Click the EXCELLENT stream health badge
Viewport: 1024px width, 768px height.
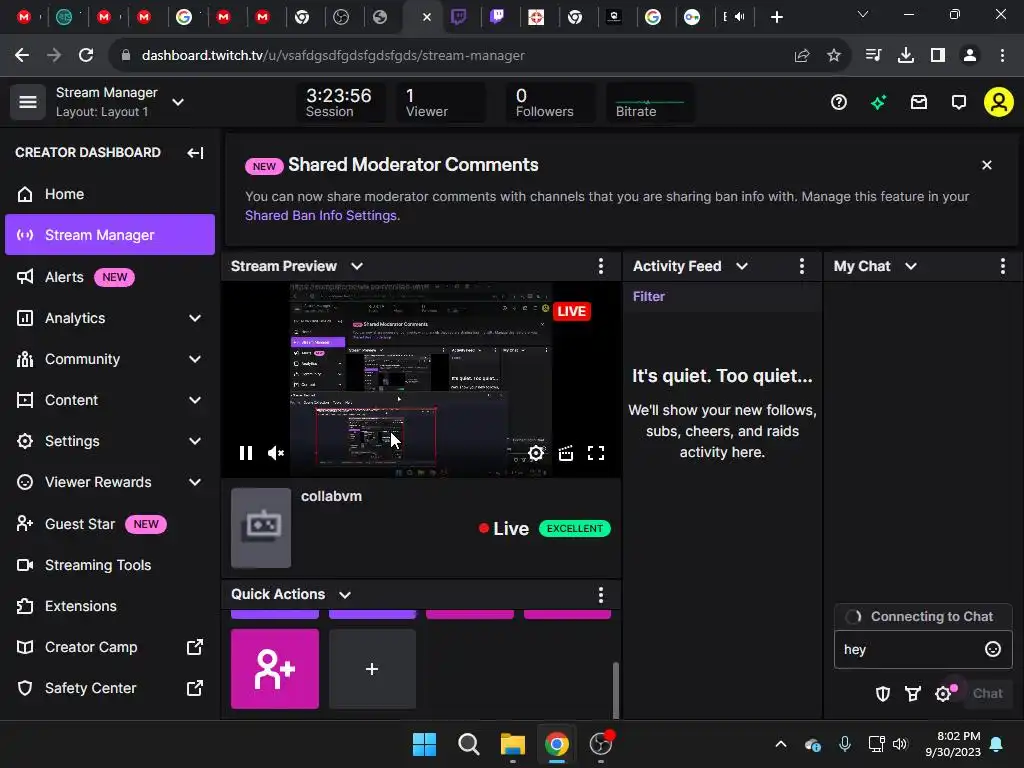point(575,528)
